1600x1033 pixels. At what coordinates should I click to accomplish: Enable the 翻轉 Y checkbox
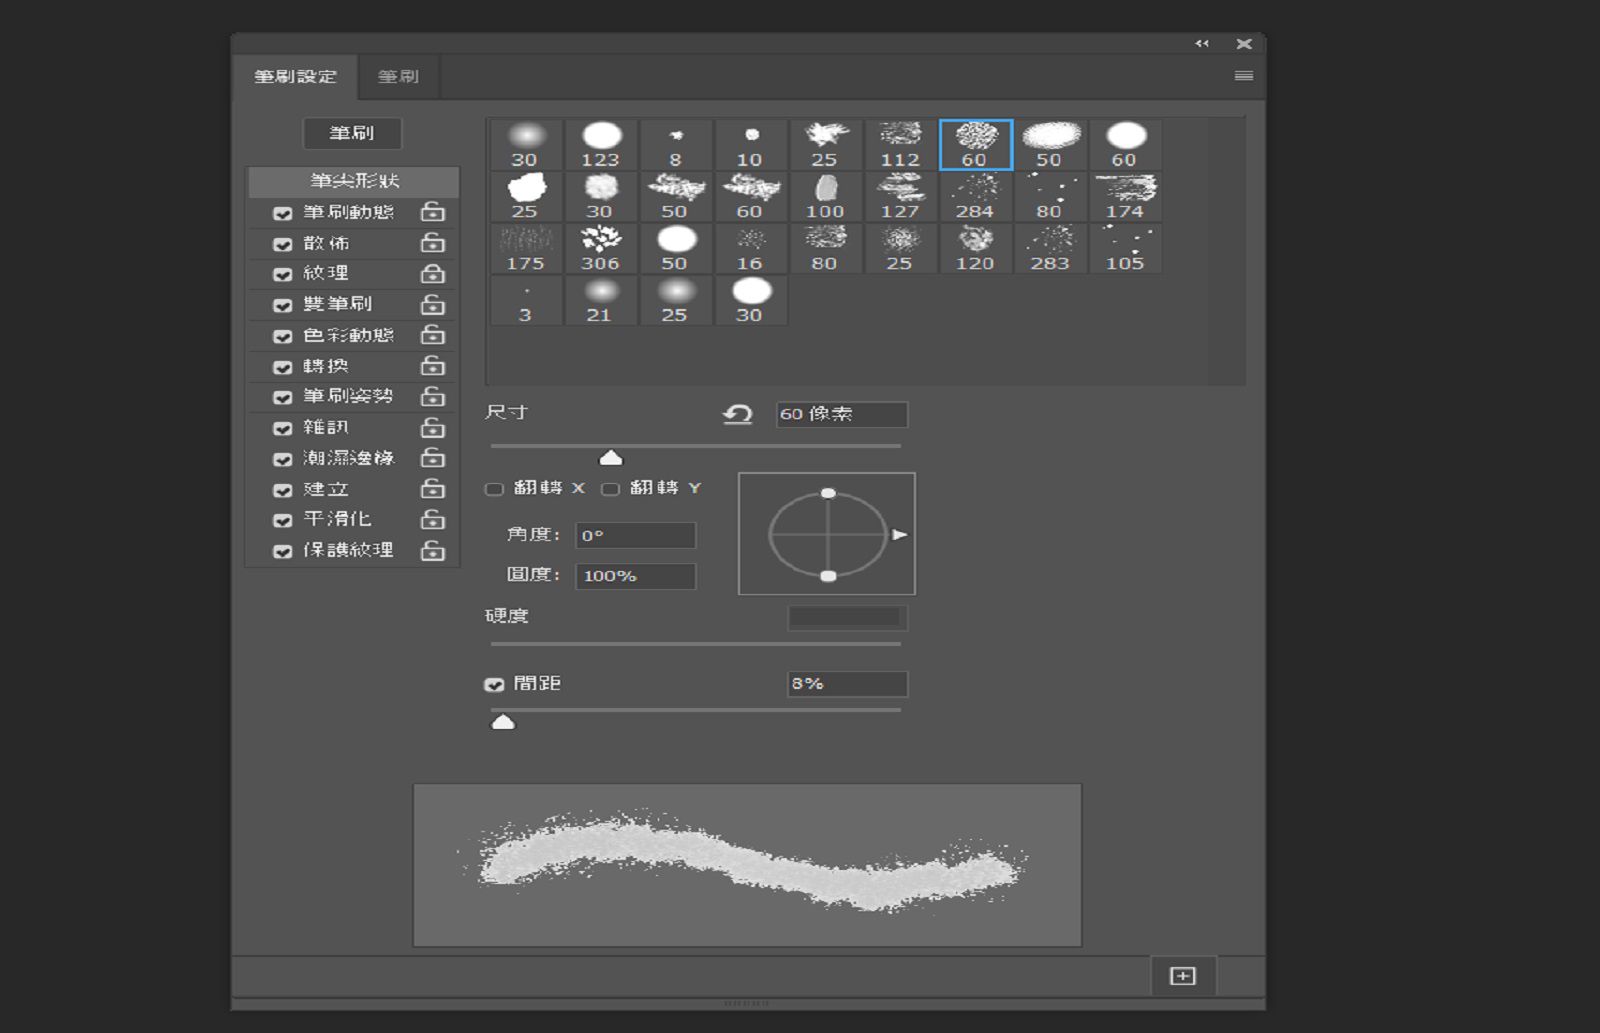click(x=610, y=489)
